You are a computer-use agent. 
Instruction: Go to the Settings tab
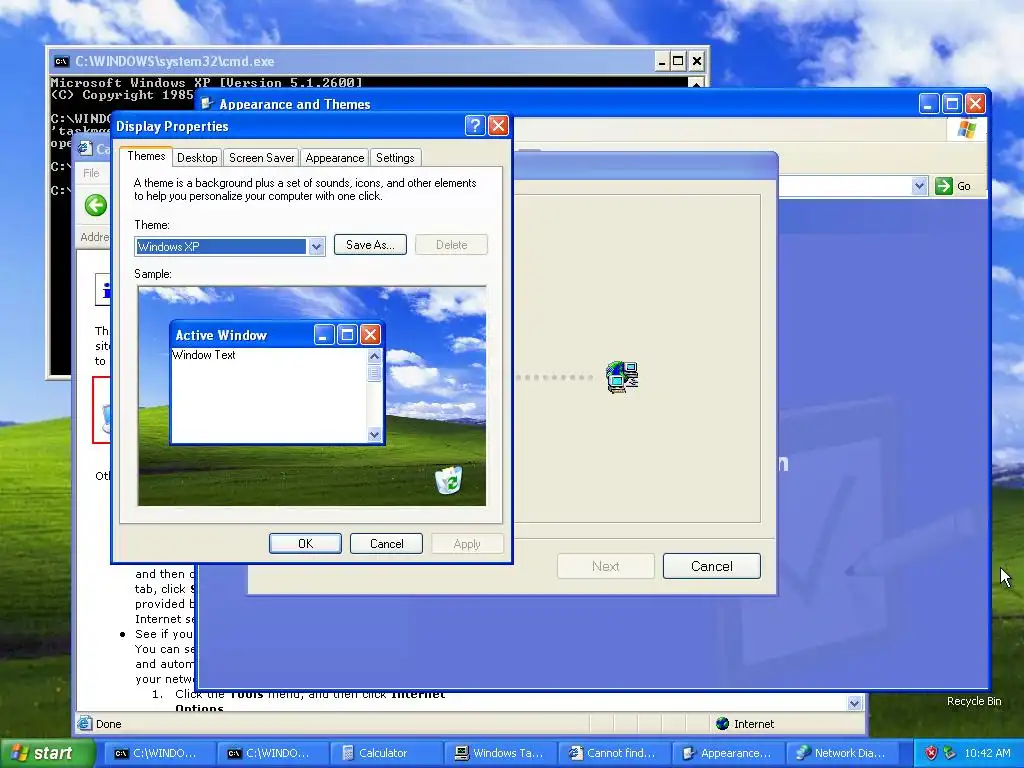(x=394, y=158)
